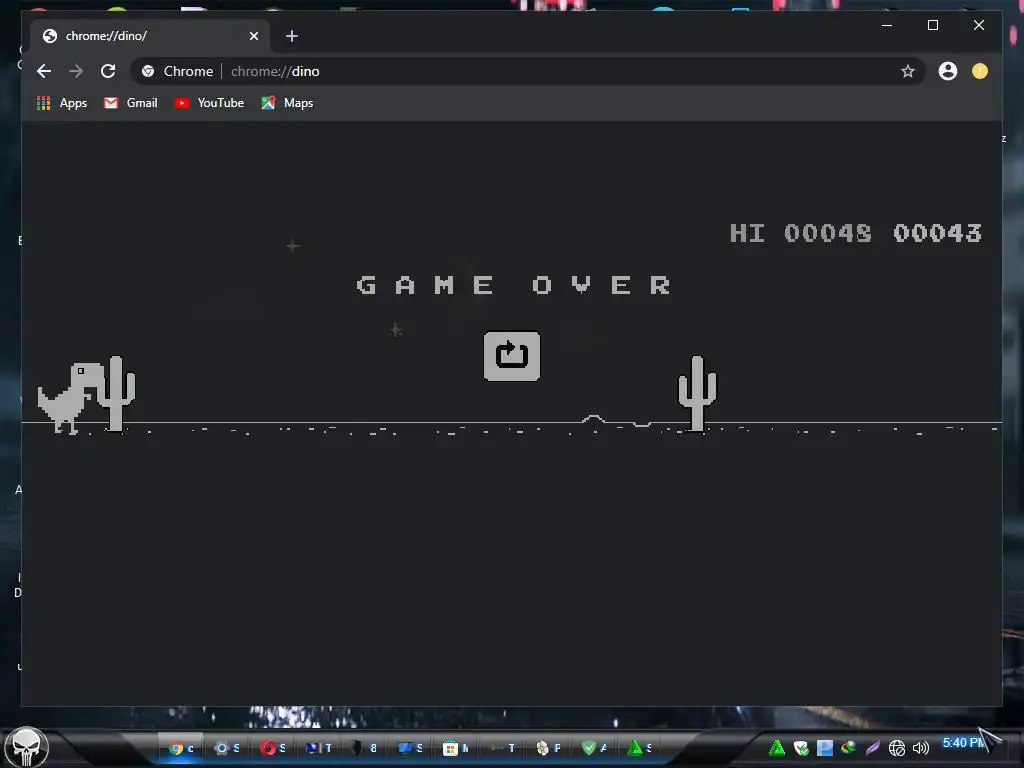Reload the dino page
Viewport: 1024px width, 768px height.
pyautogui.click(x=108, y=71)
